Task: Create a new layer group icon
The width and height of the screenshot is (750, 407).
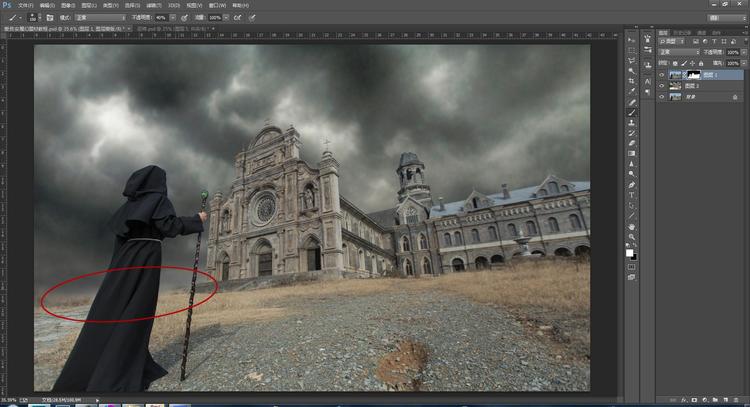Action: [x=715, y=400]
